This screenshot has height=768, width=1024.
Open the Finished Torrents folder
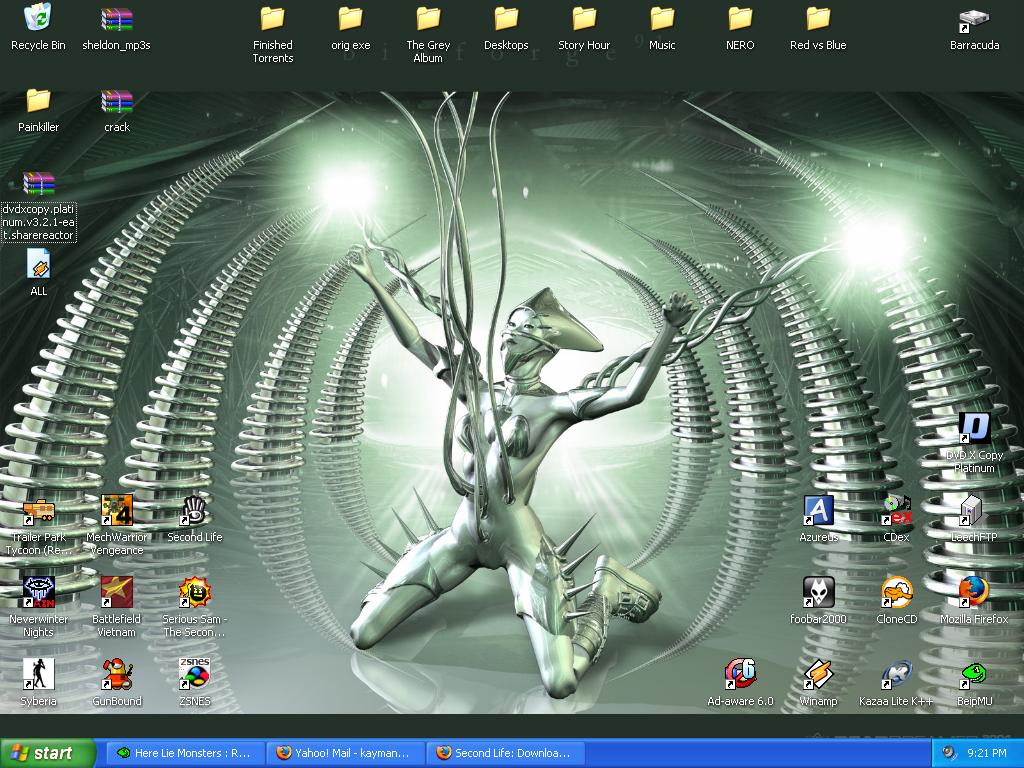(272, 19)
